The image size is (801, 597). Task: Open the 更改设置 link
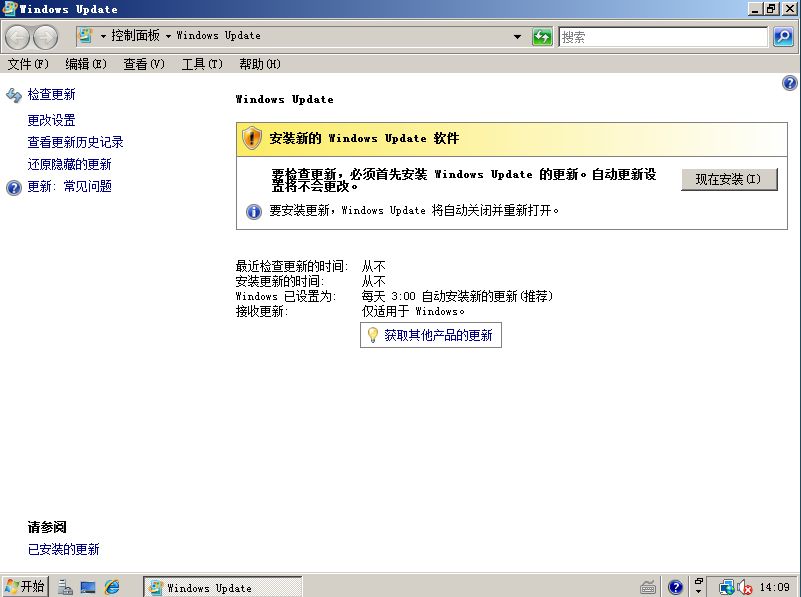point(52,121)
